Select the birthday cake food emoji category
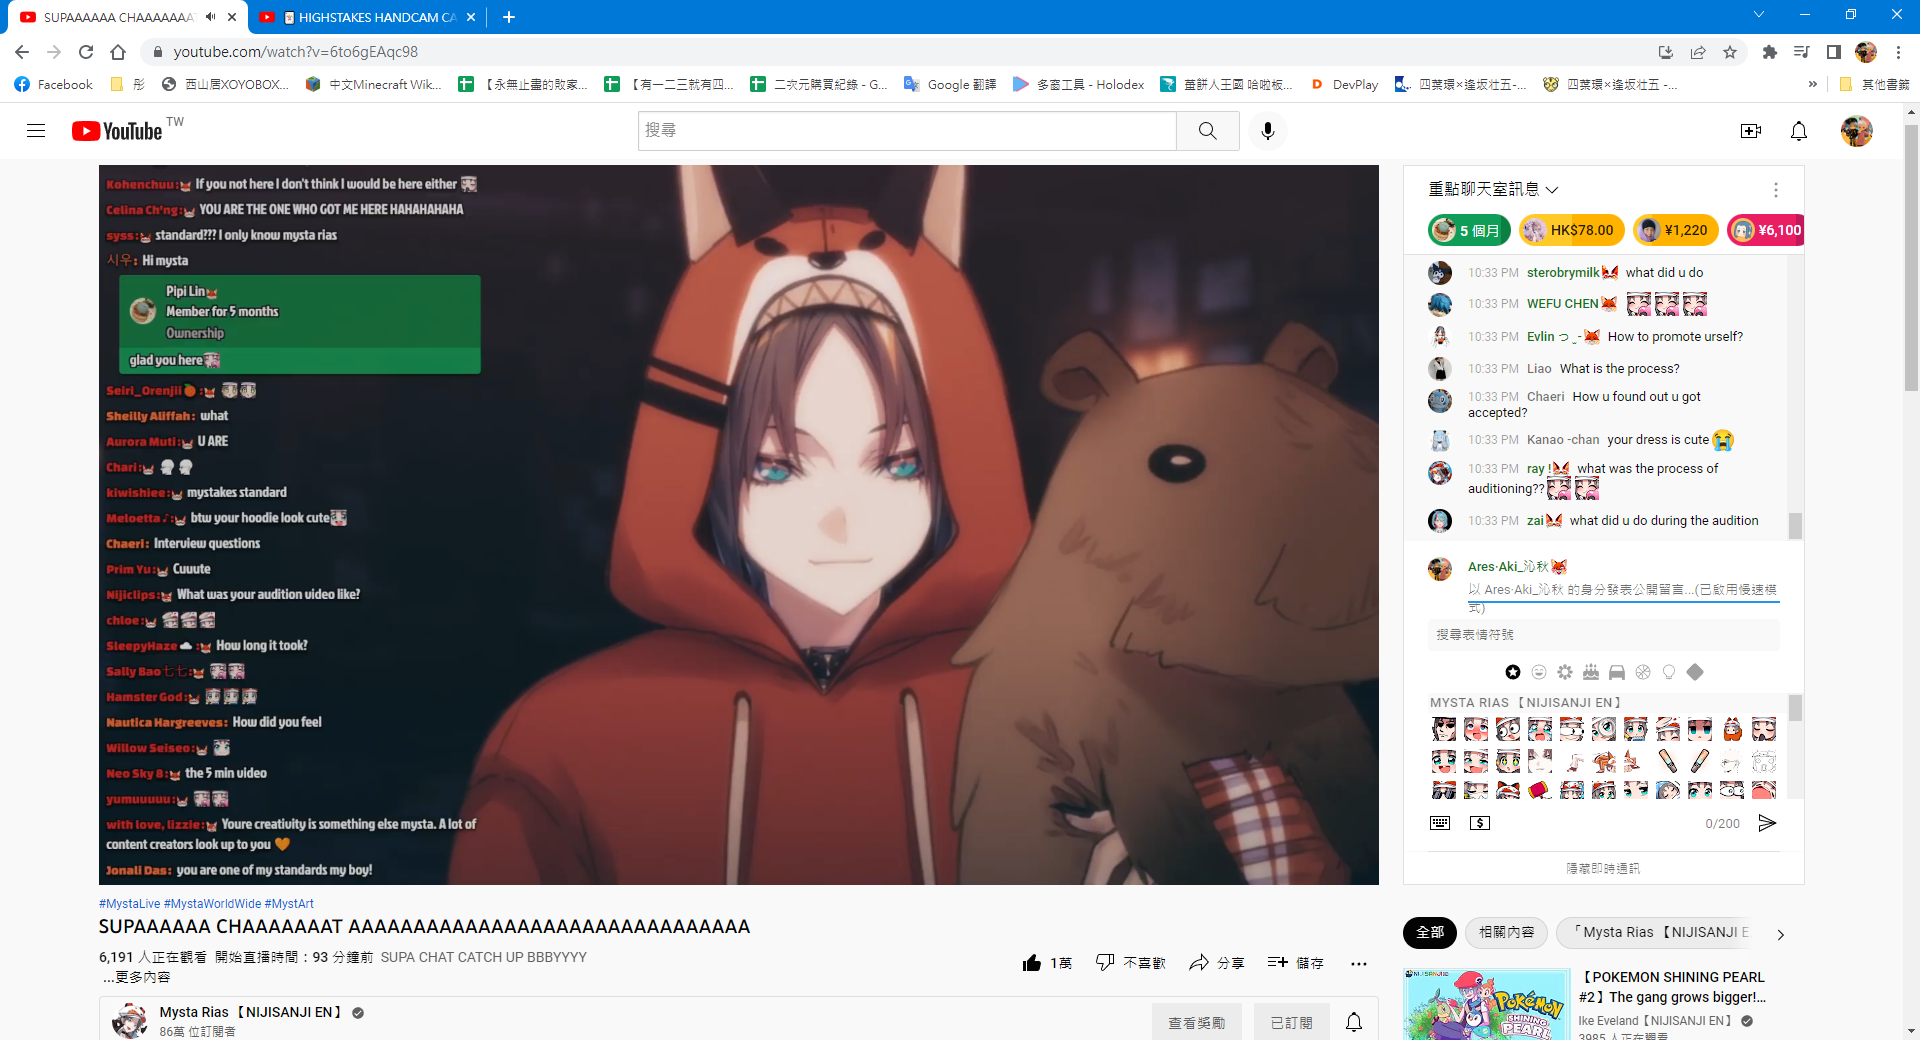This screenshot has width=1920, height=1040. (1591, 672)
